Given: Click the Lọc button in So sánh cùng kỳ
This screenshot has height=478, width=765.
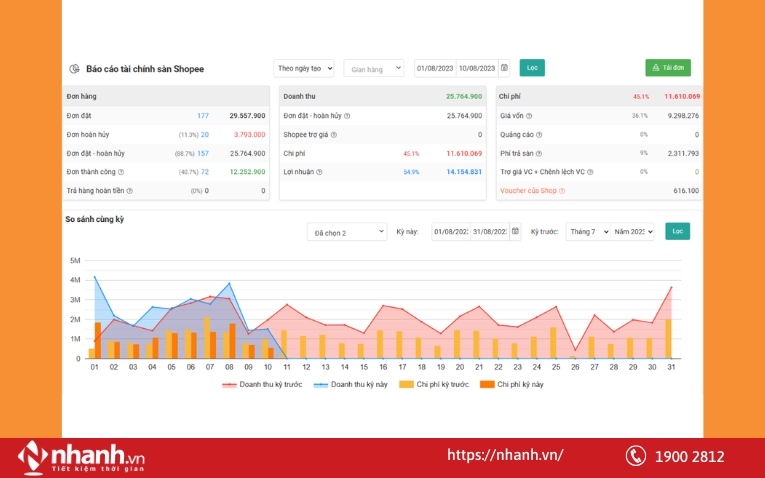Looking at the screenshot, I should point(677,231).
